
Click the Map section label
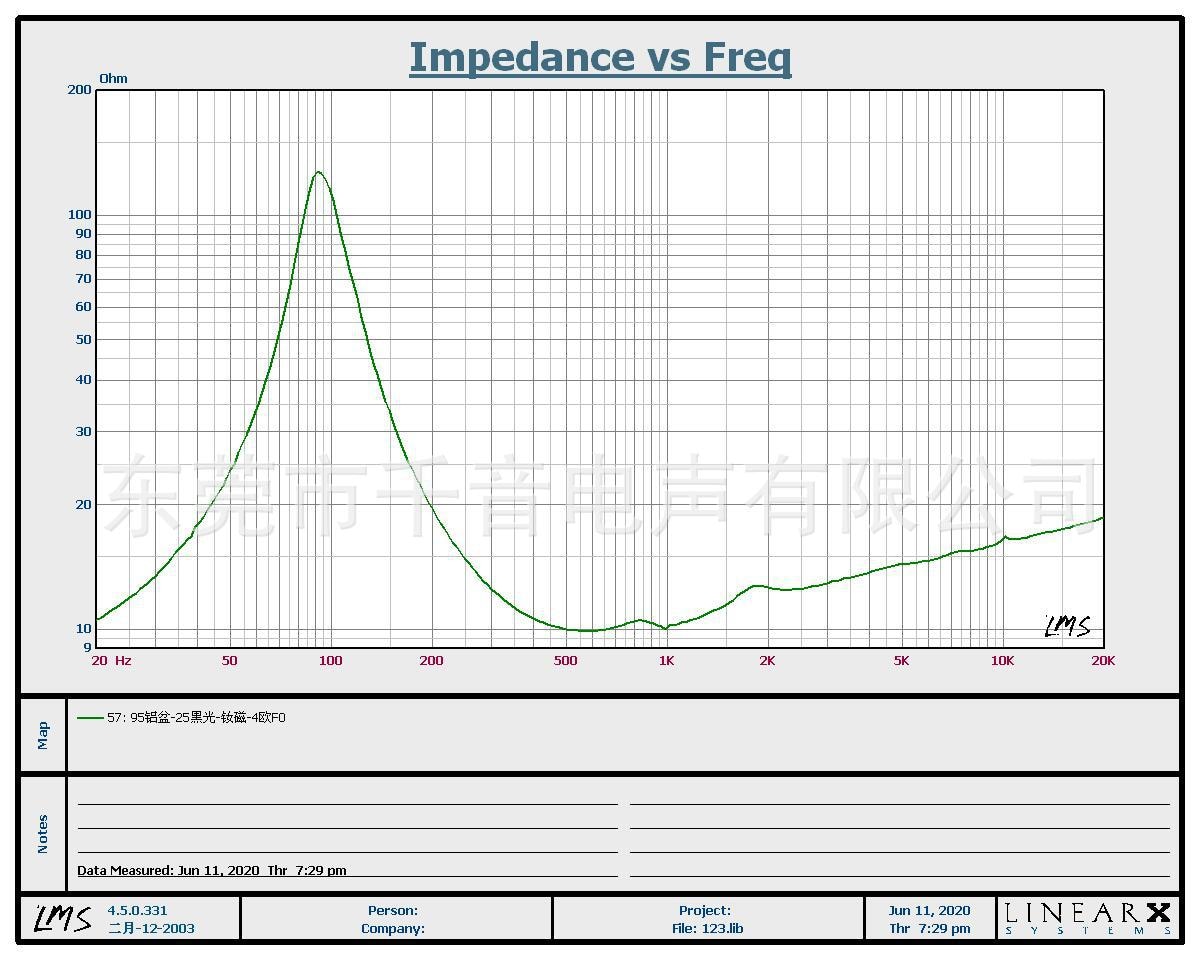[x=42, y=735]
